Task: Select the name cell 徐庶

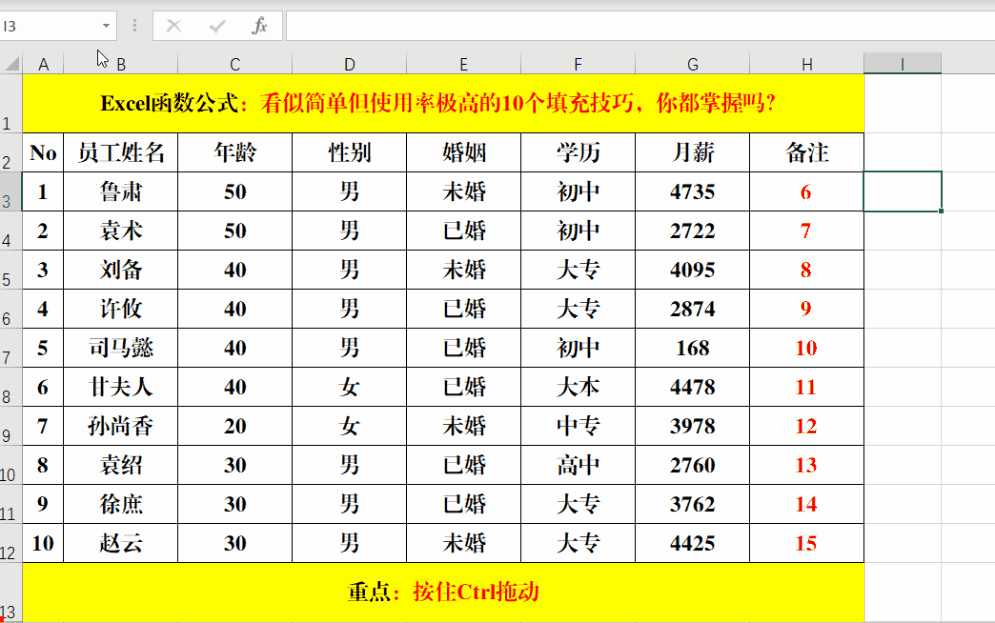Action: (x=121, y=504)
